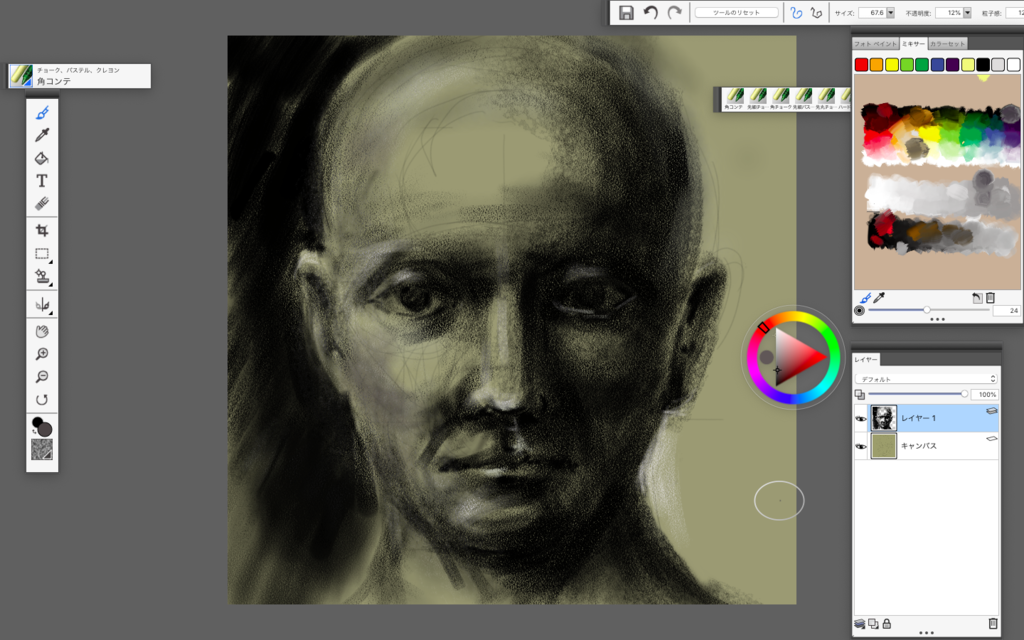Enable straight line strokes mode

pos(816,12)
